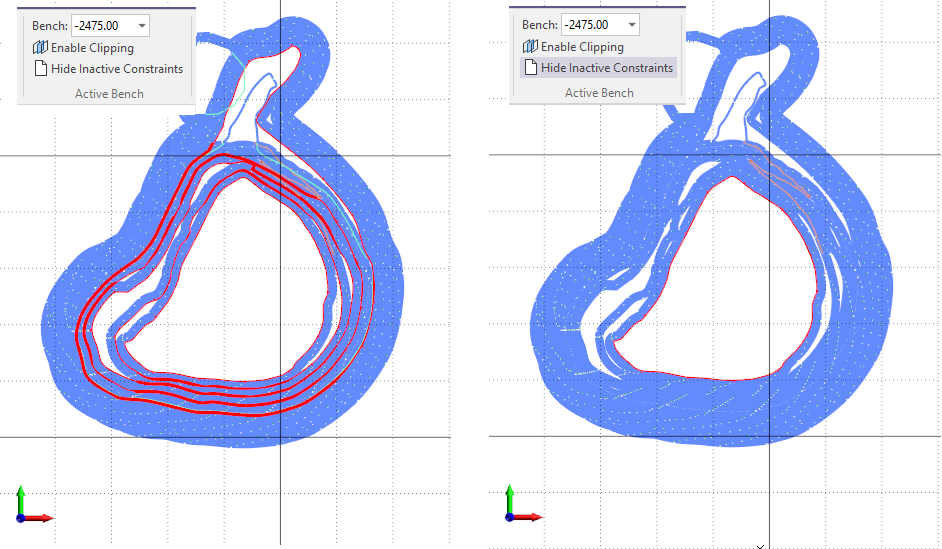Toggle Enable Clipping label in right panel
Screen dimensions: 942x549
click(x=582, y=47)
